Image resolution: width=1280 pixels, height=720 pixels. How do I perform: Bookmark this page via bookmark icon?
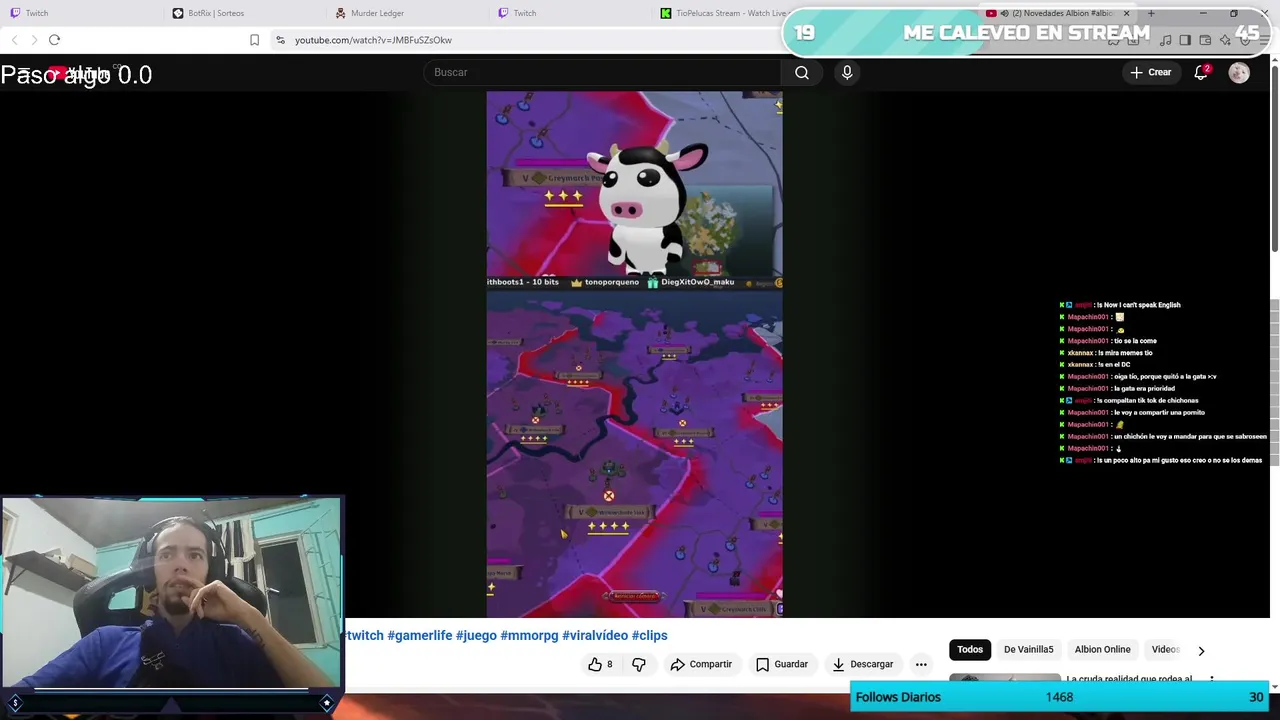pyautogui.click(x=254, y=40)
